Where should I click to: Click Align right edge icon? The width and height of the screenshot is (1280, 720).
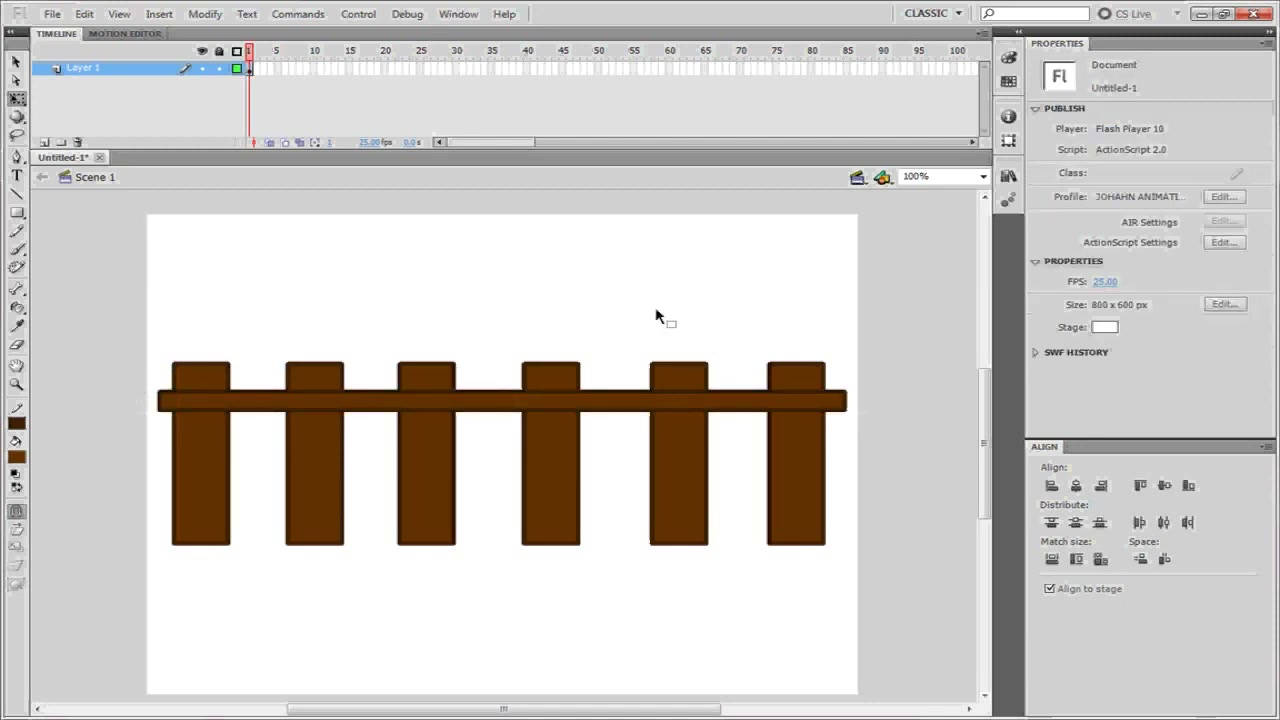(1101, 486)
